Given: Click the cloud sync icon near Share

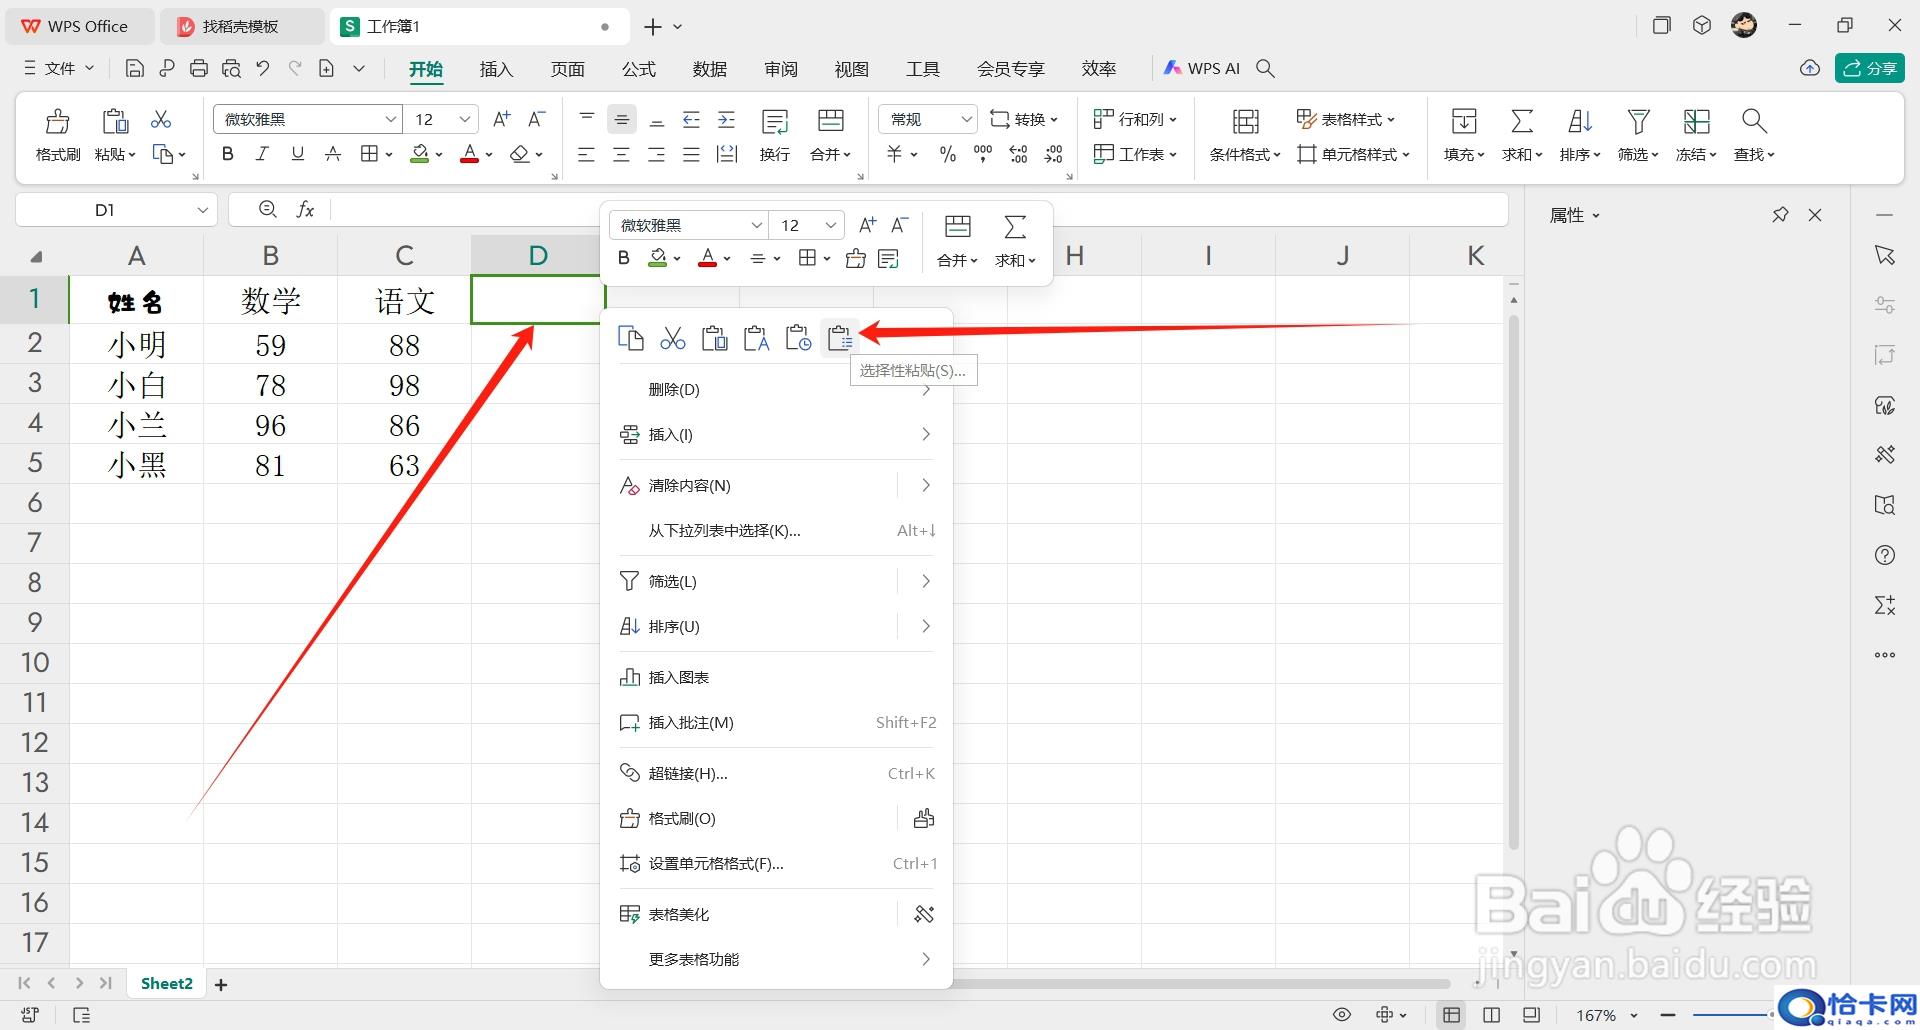Looking at the screenshot, I should pos(1810,68).
